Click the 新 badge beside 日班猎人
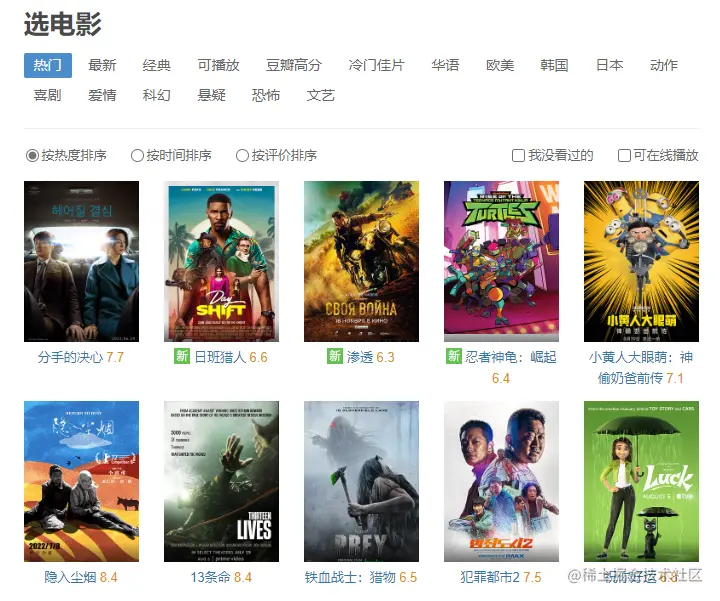Screen dimensions: 720x601 point(182,356)
